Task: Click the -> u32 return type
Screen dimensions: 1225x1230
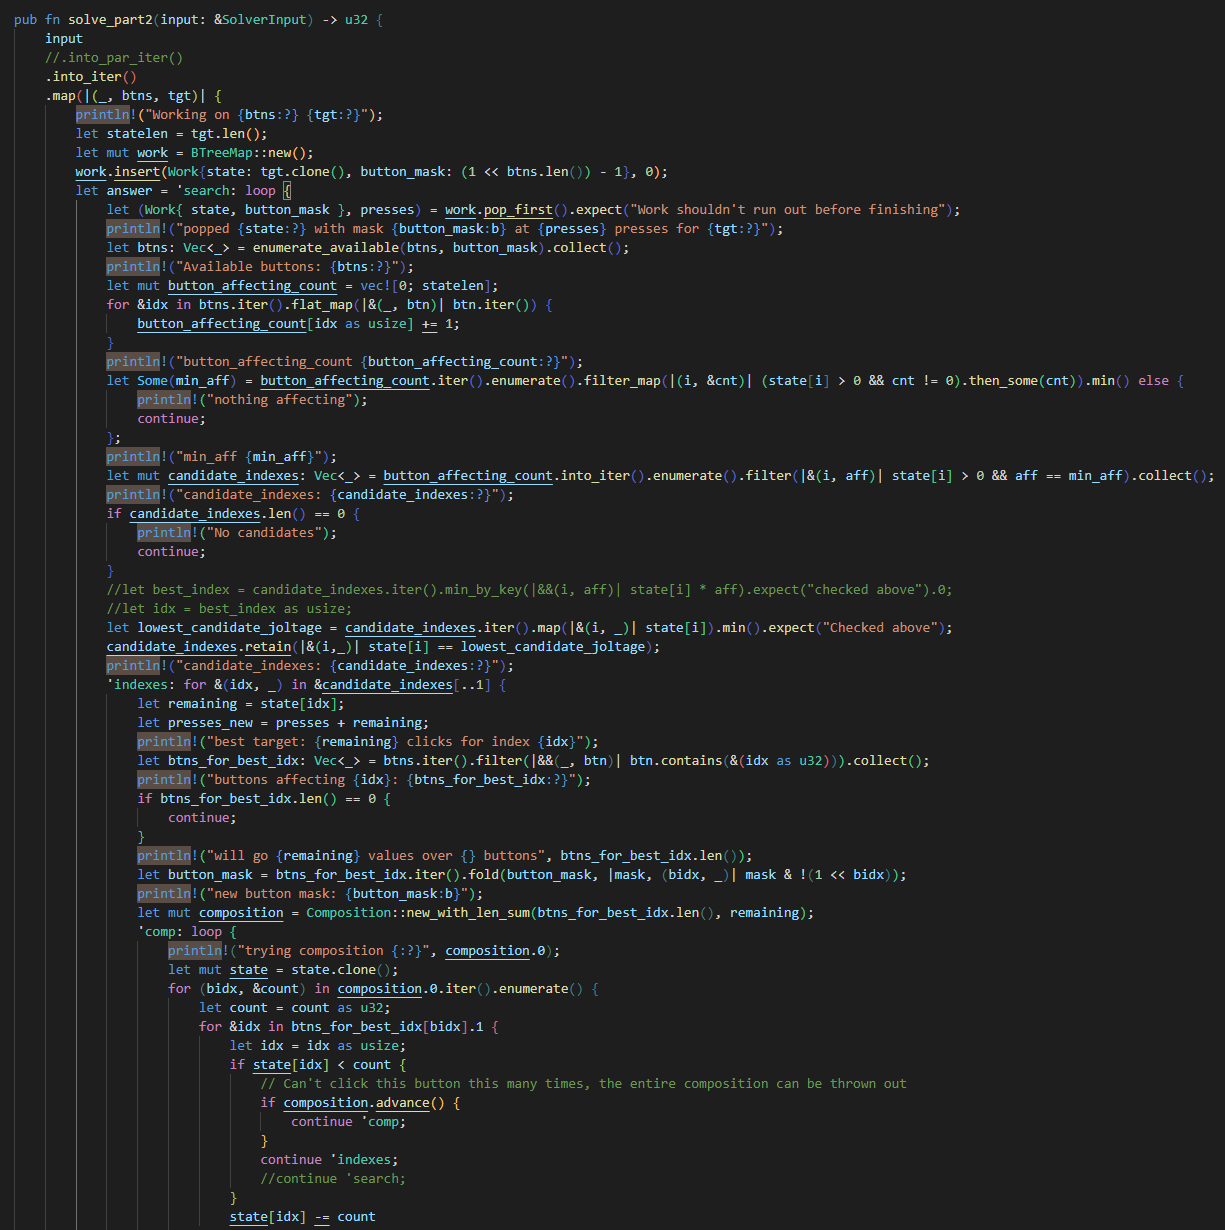Action: (x=345, y=19)
